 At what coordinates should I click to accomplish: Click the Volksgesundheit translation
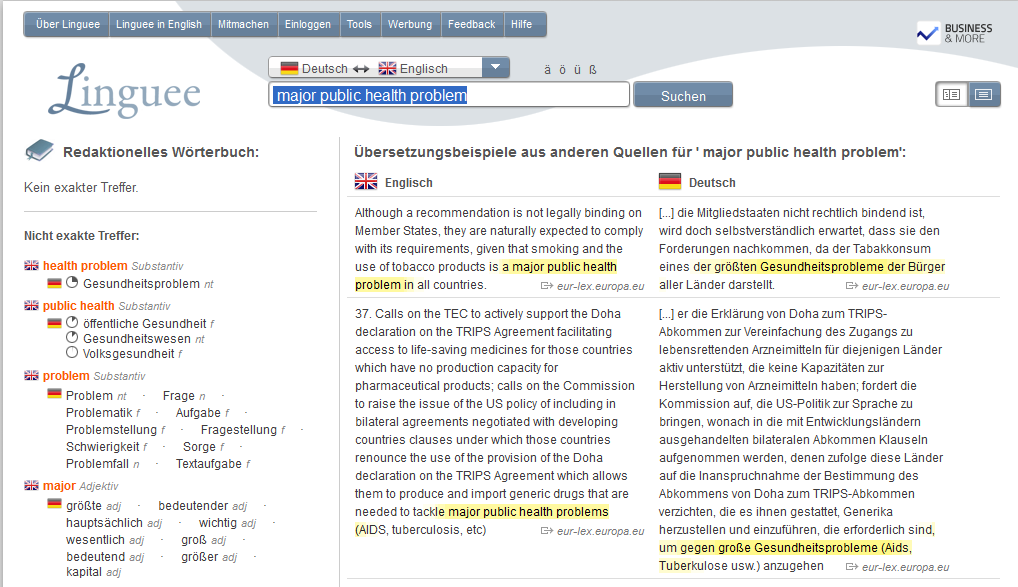129,353
